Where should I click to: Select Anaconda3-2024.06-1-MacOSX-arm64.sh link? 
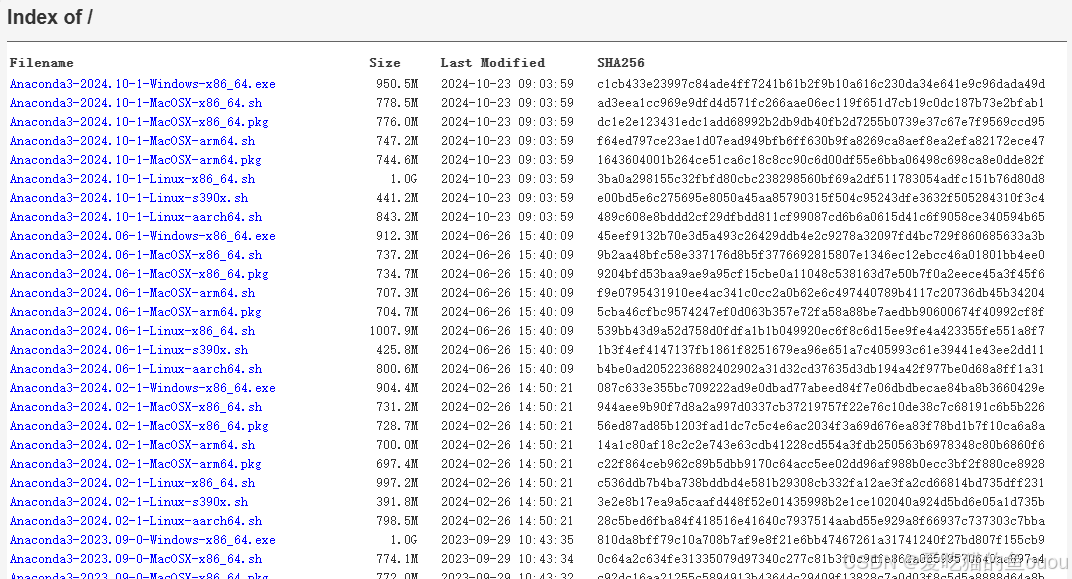click(132, 293)
